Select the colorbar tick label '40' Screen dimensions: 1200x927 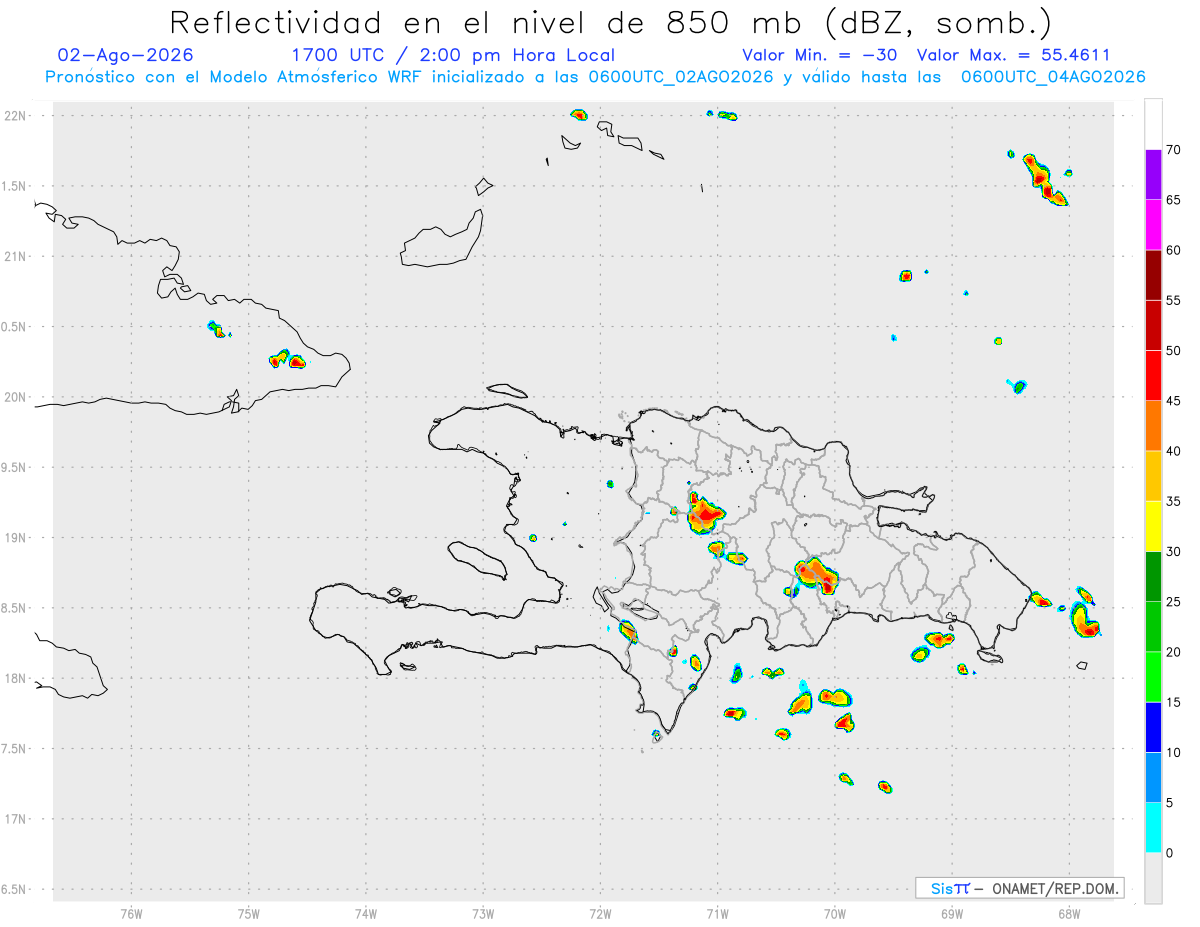point(1174,451)
